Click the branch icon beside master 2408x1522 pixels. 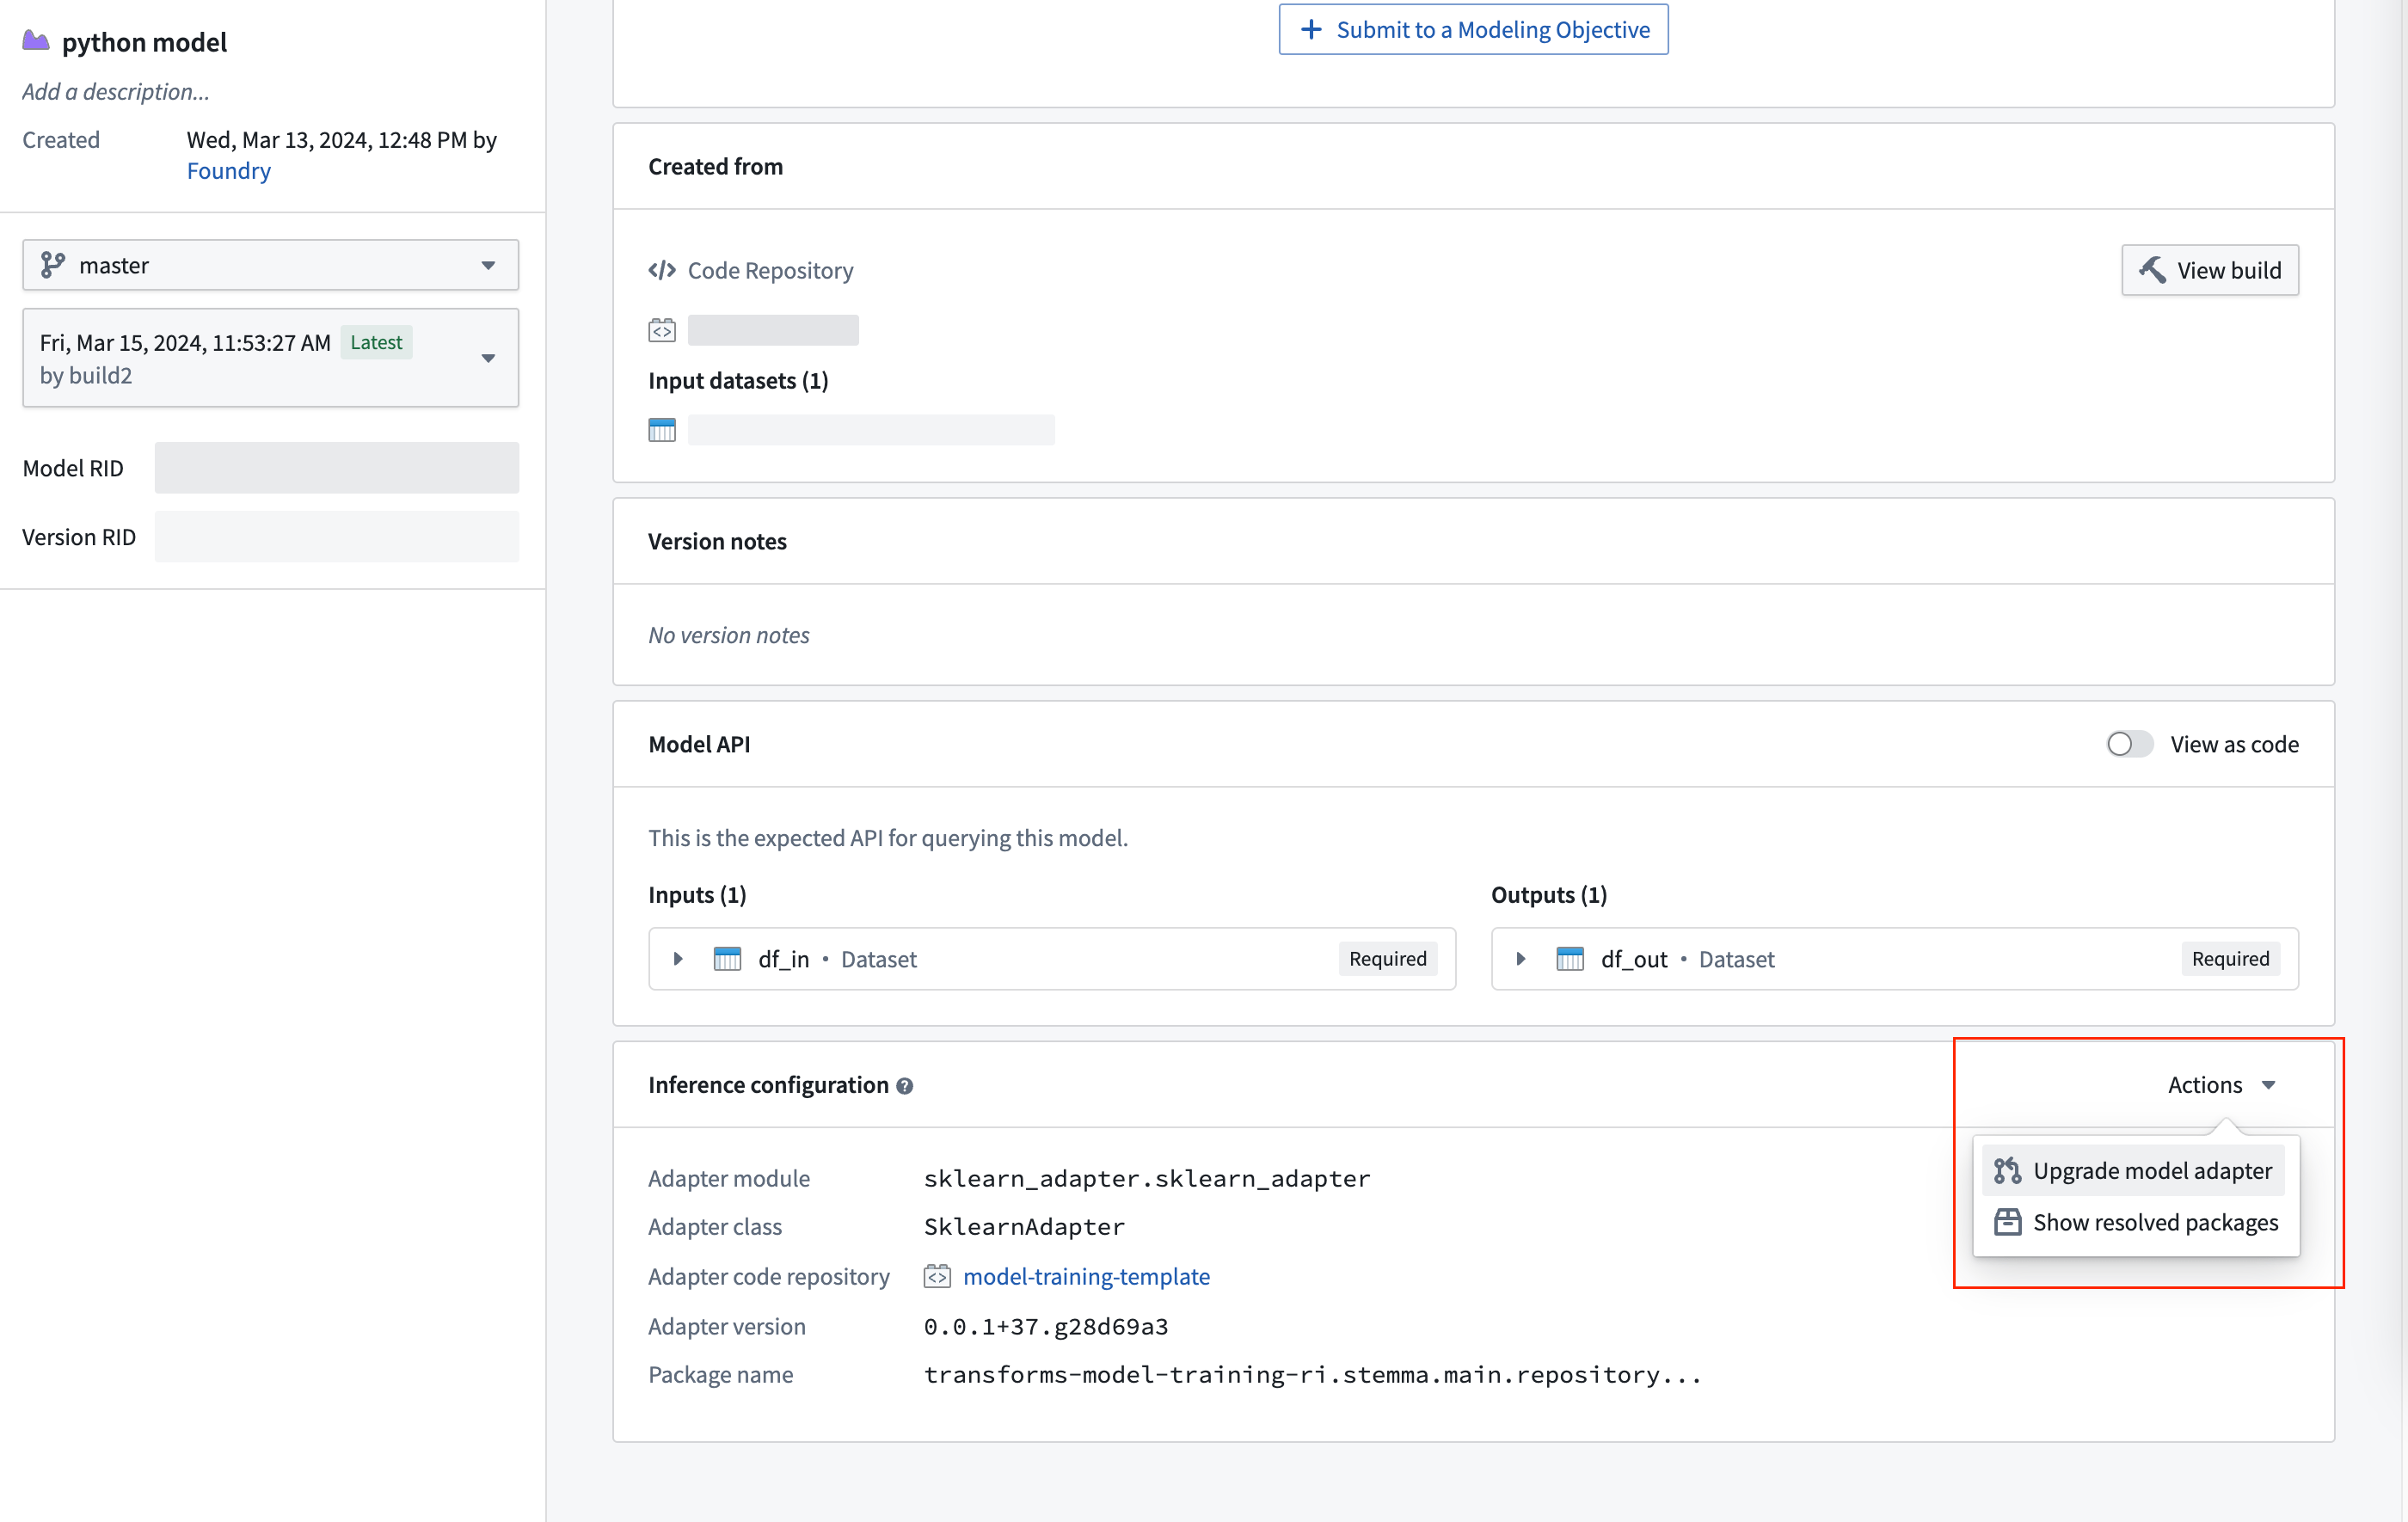[52, 265]
